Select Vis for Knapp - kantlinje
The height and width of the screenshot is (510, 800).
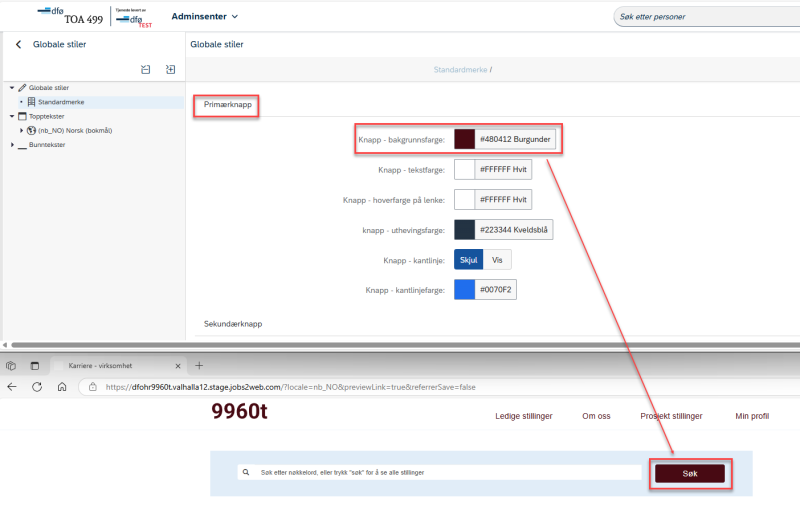pyautogui.click(x=497, y=260)
